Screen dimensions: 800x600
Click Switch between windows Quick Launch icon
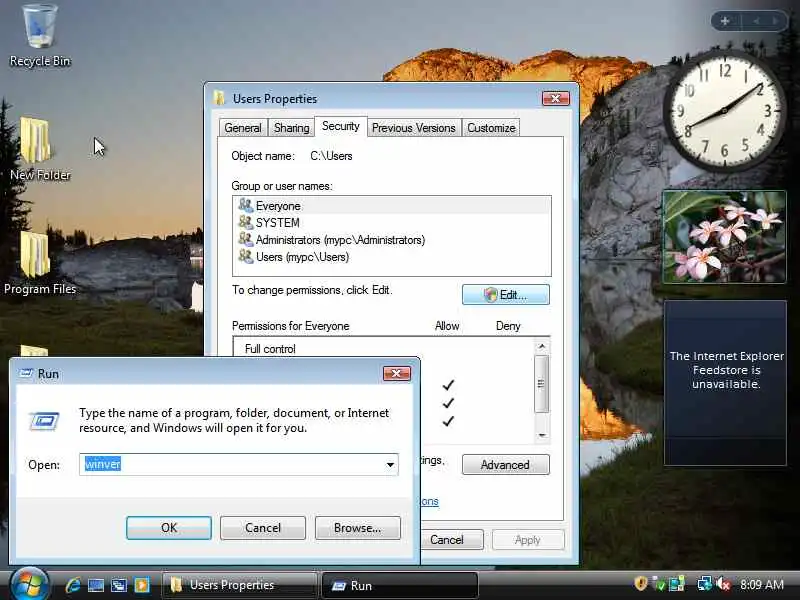[x=119, y=585]
